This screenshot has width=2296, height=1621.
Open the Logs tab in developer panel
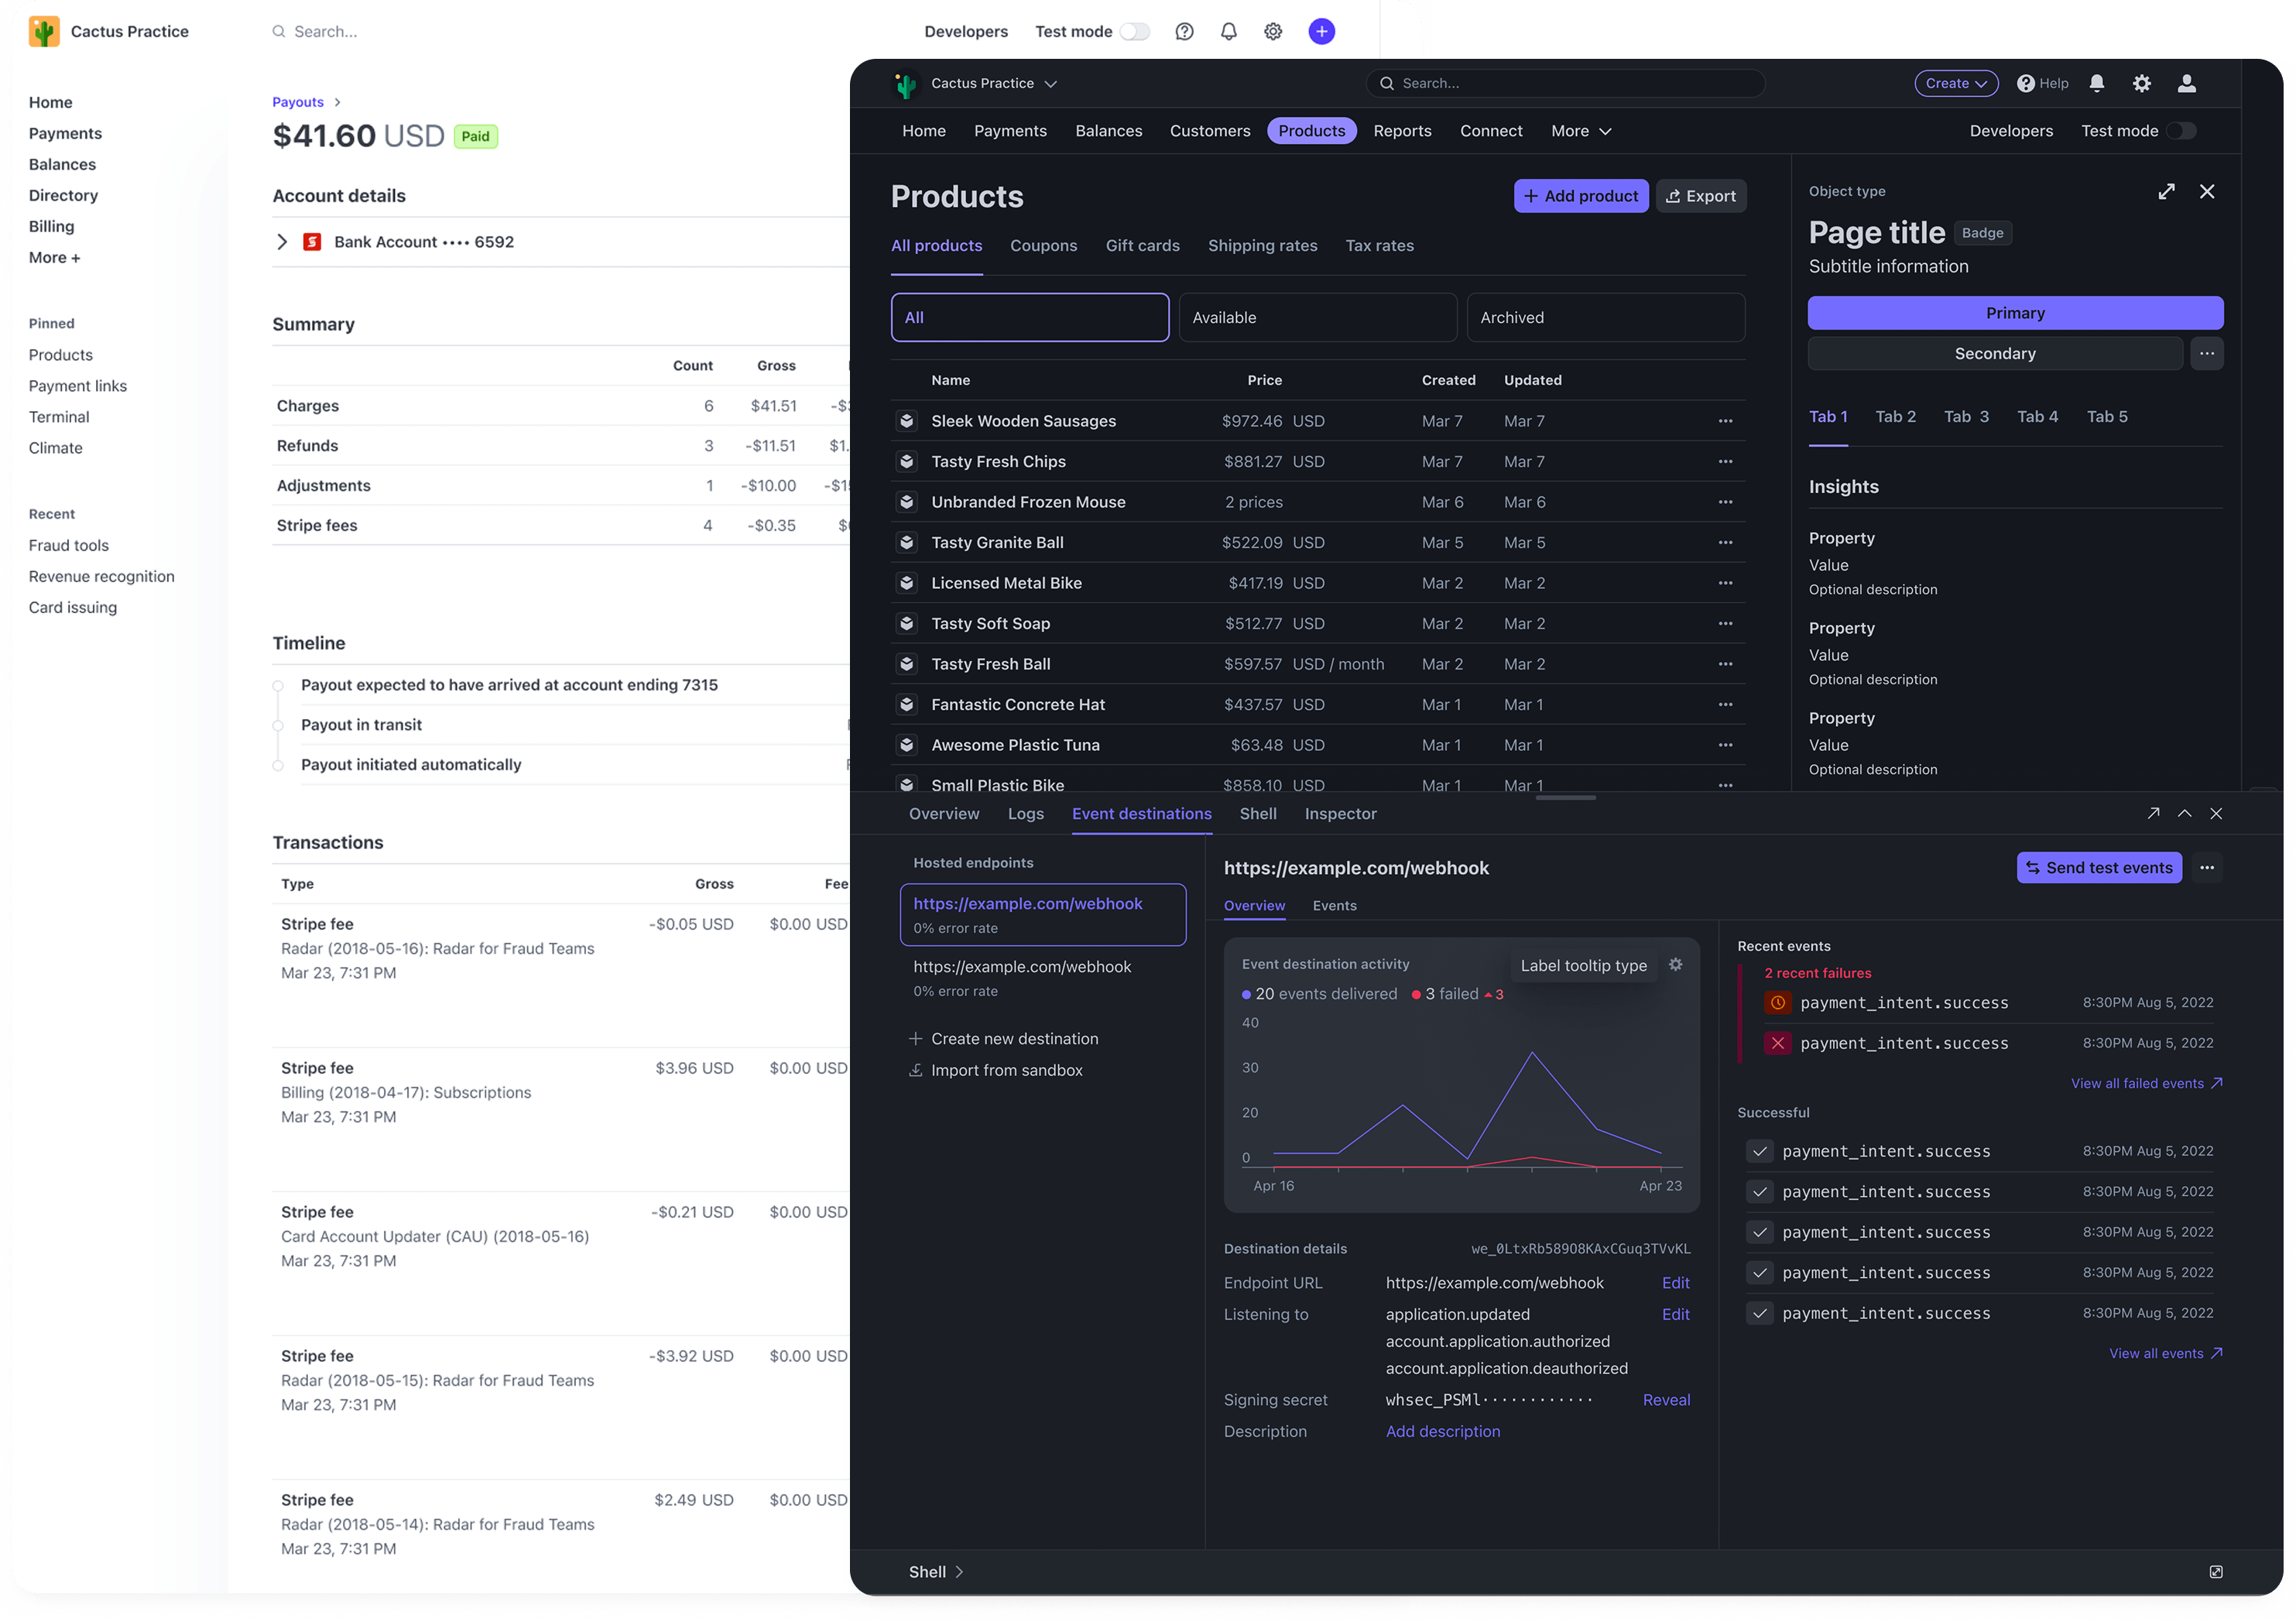coord(1025,814)
